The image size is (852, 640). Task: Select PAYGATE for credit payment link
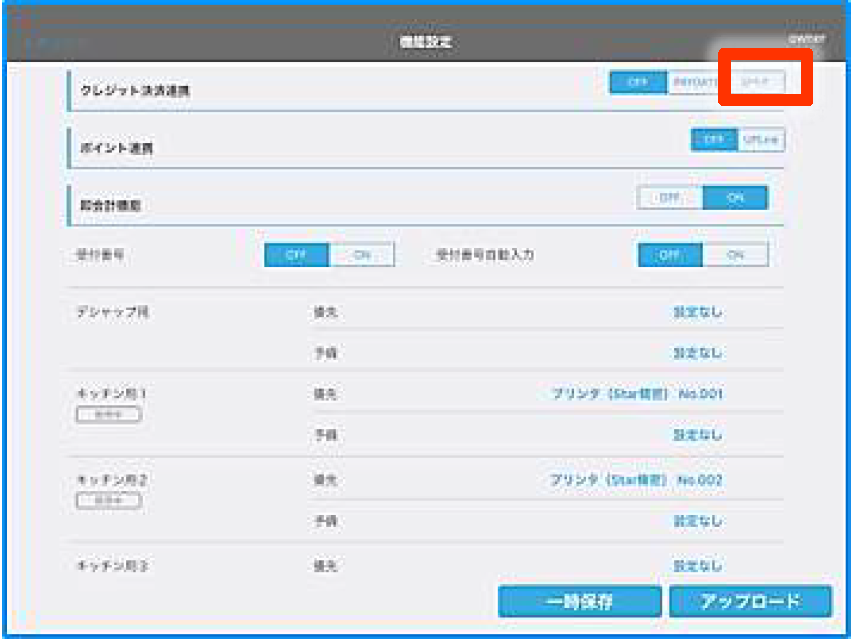point(696,83)
